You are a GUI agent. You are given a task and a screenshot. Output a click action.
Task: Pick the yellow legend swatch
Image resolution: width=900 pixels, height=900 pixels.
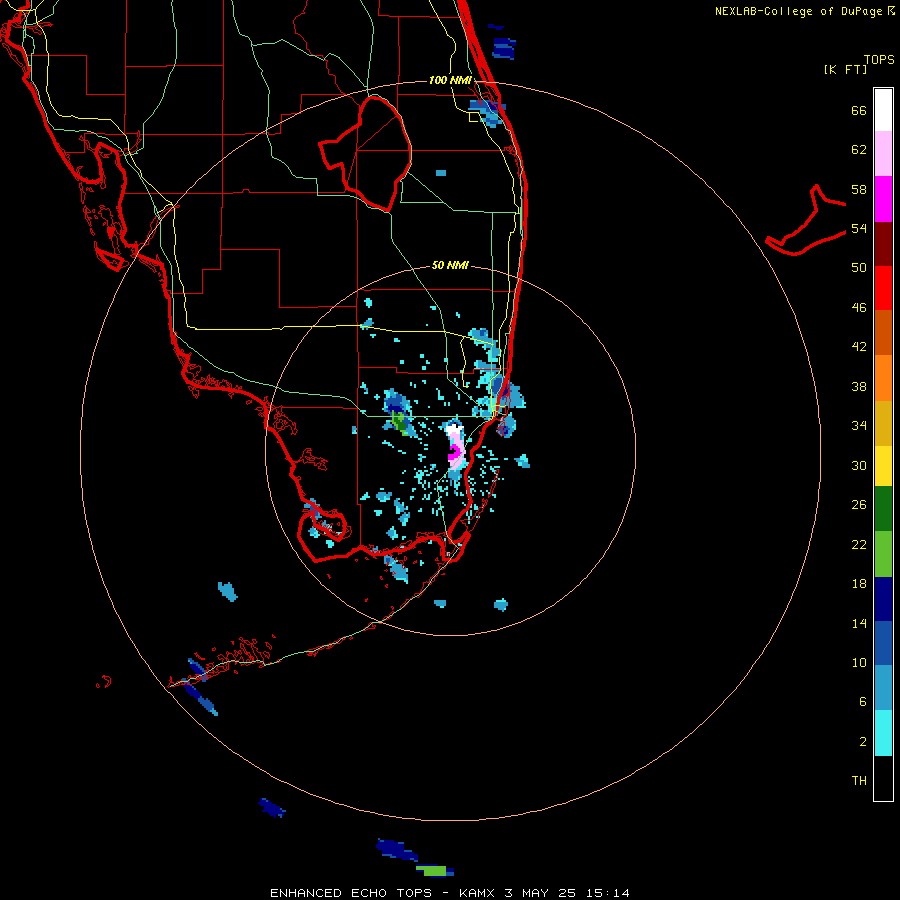tap(883, 466)
